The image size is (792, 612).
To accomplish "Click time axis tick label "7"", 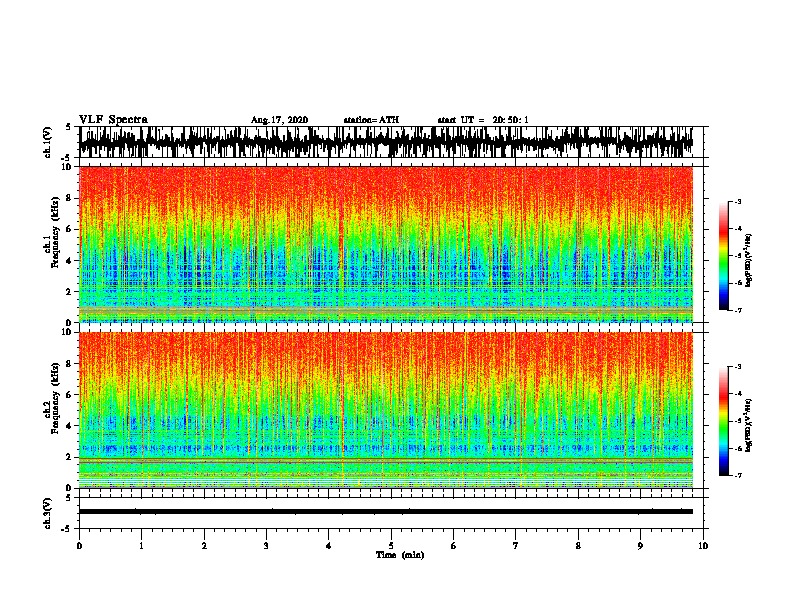I will (x=516, y=546).
